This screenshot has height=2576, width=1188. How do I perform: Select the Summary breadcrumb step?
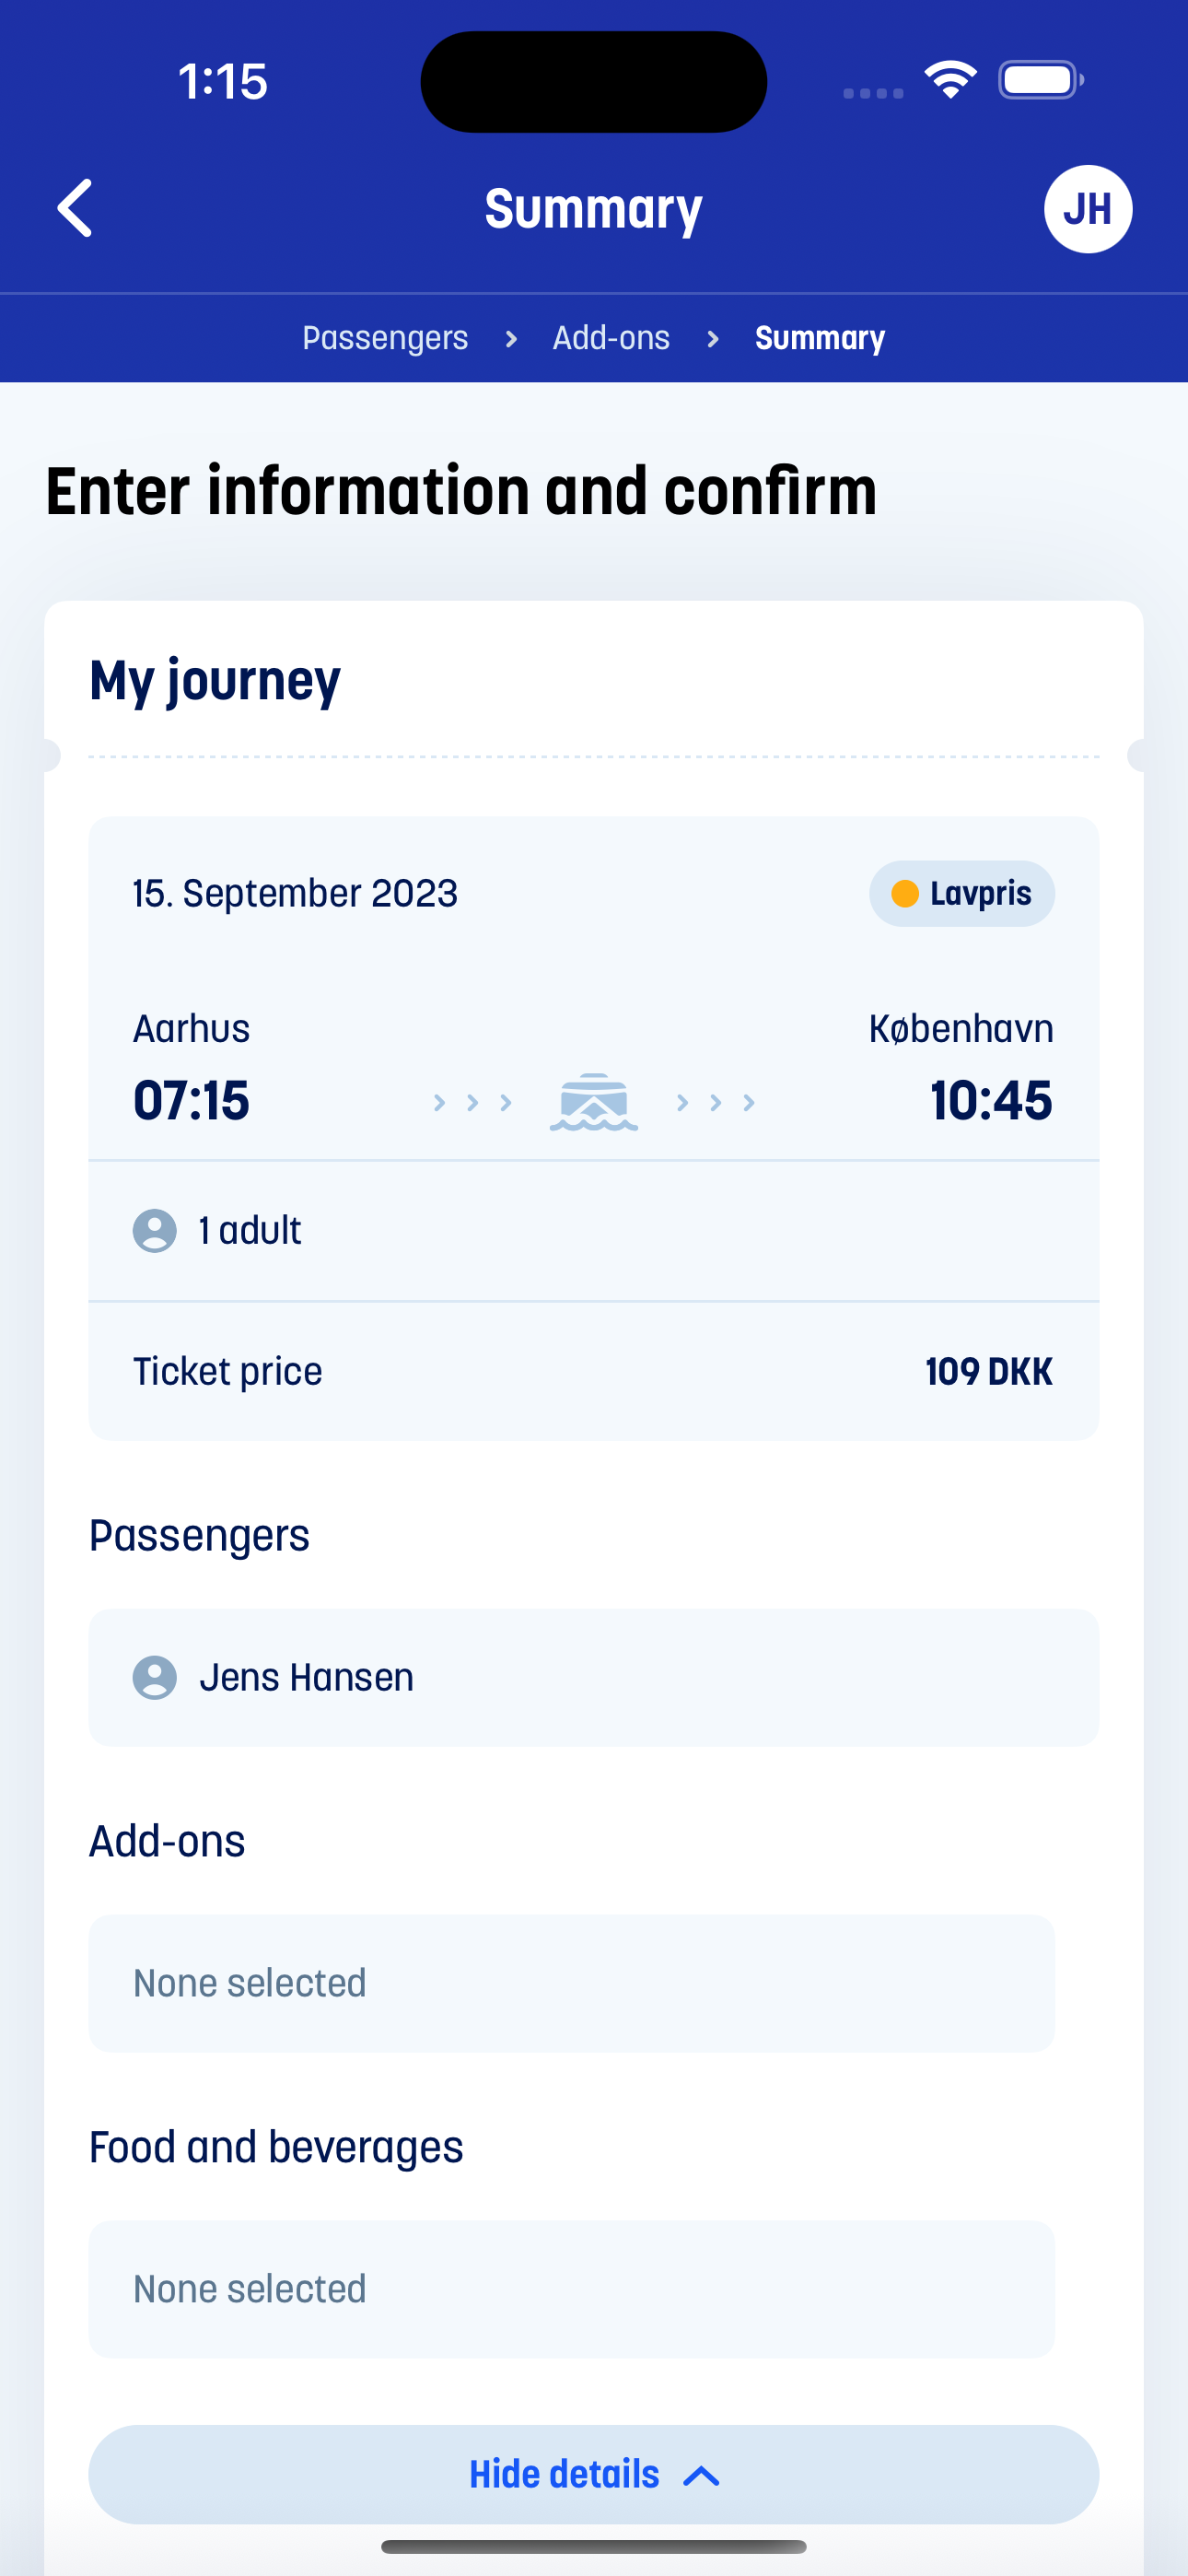(820, 338)
